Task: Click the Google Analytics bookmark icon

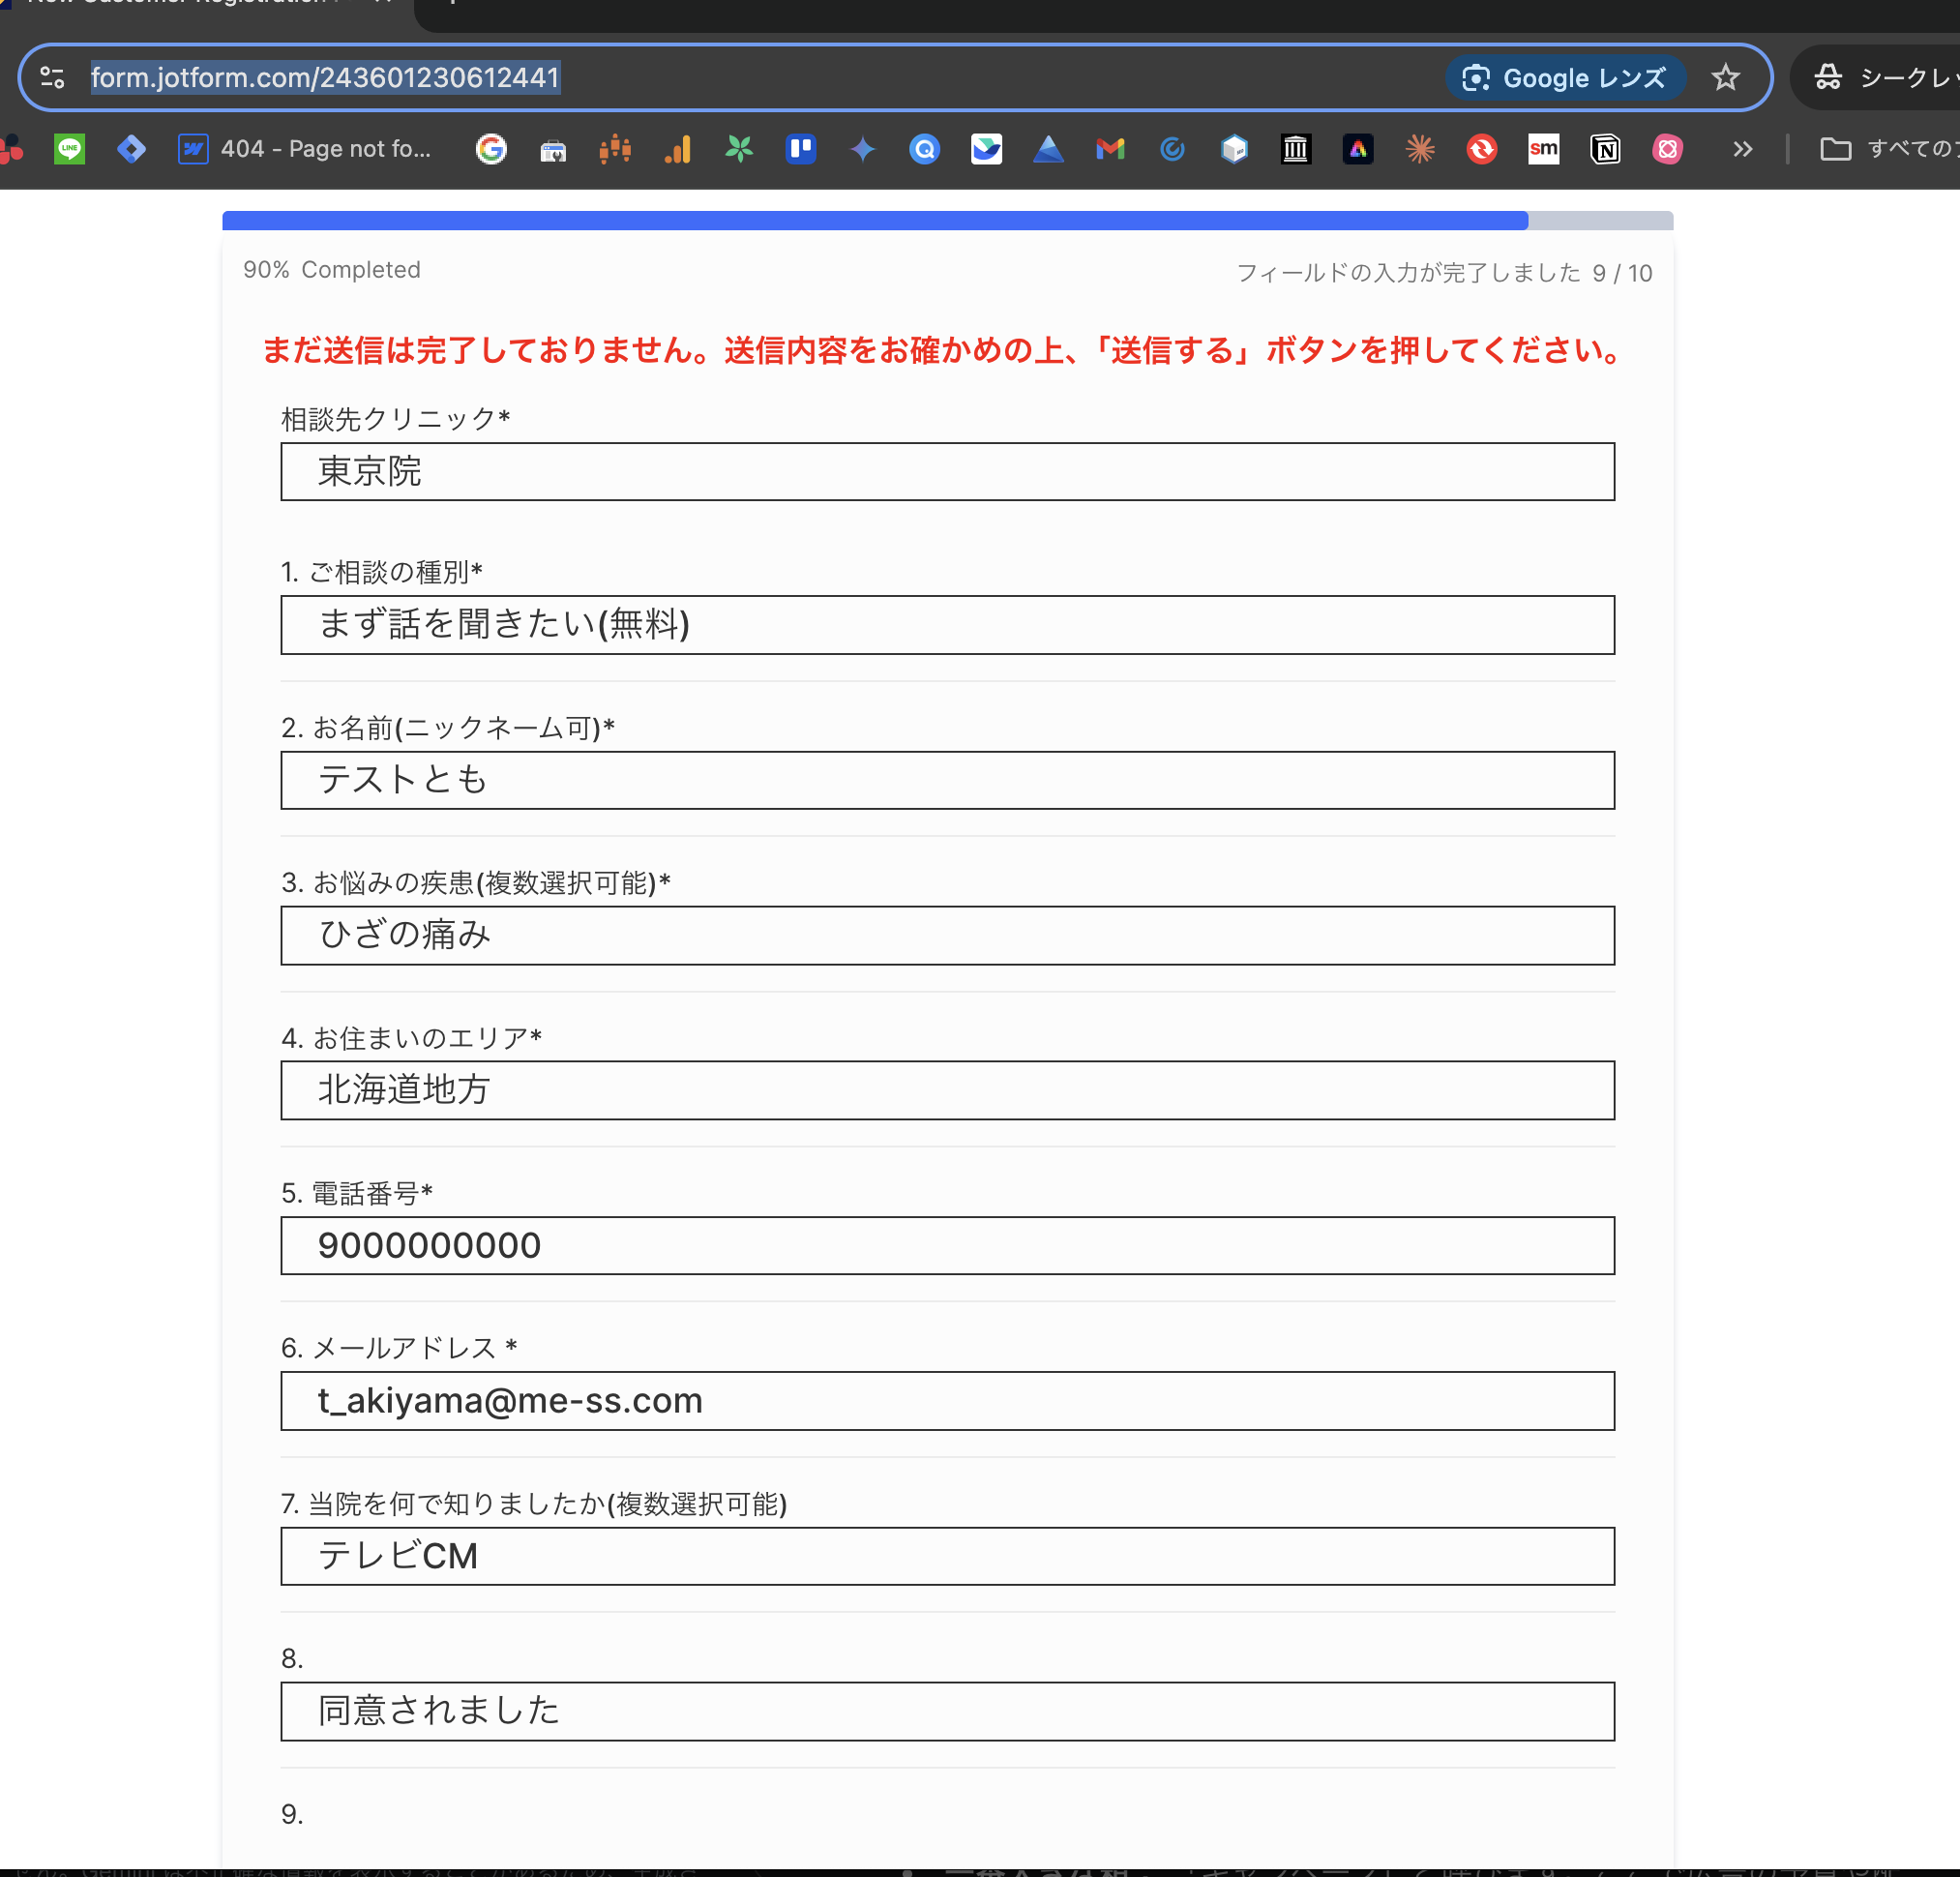Action: pyautogui.click(x=677, y=149)
